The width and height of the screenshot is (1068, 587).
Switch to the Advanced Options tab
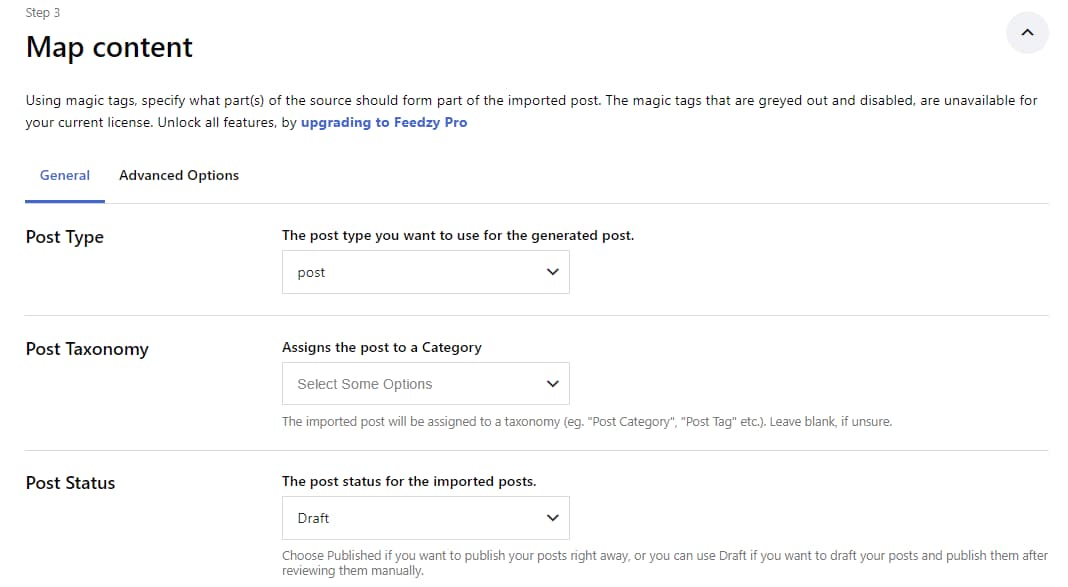(x=178, y=175)
